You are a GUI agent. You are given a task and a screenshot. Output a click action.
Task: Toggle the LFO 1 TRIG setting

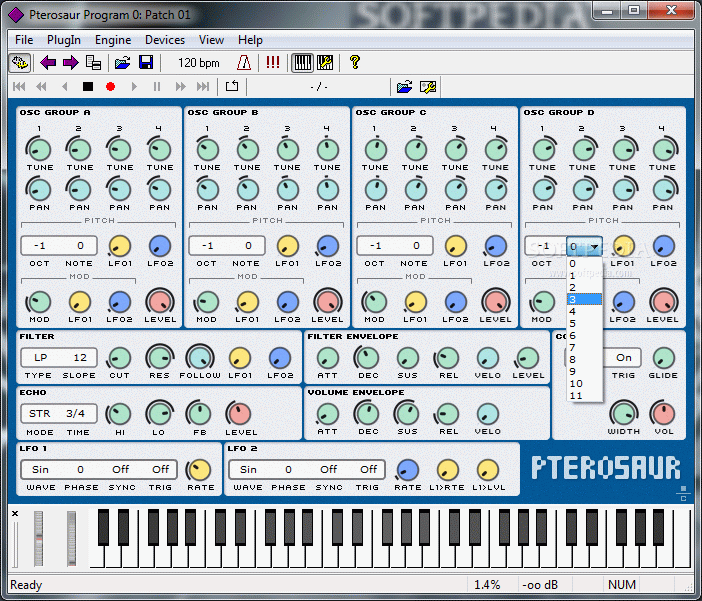point(160,469)
